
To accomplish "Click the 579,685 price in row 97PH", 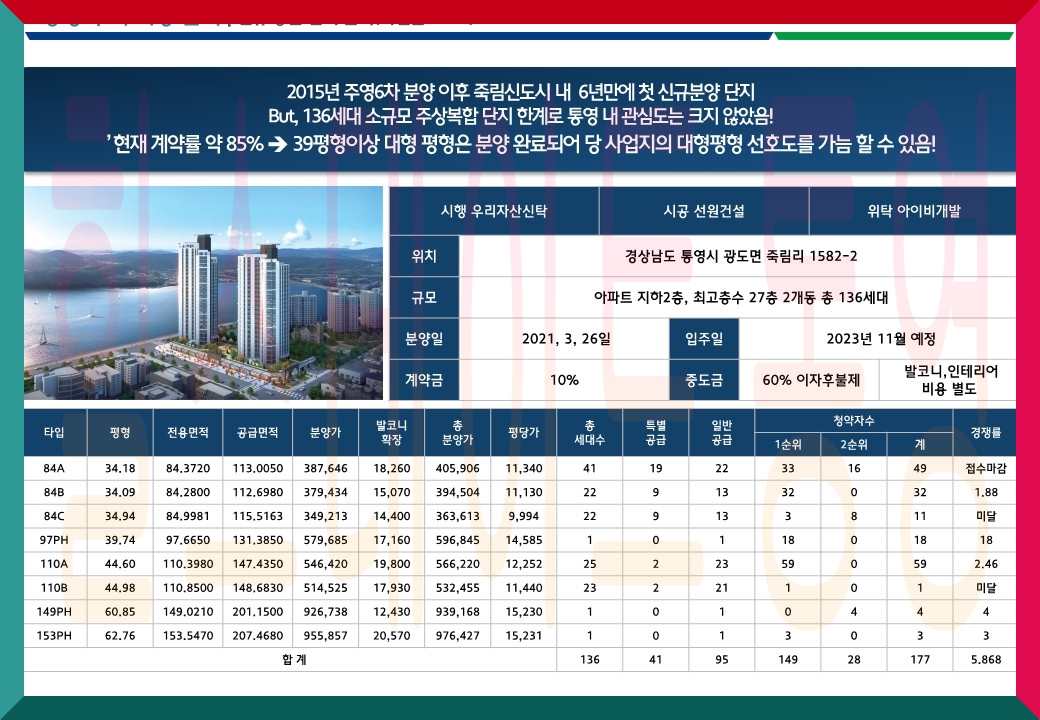I will (x=326, y=540).
